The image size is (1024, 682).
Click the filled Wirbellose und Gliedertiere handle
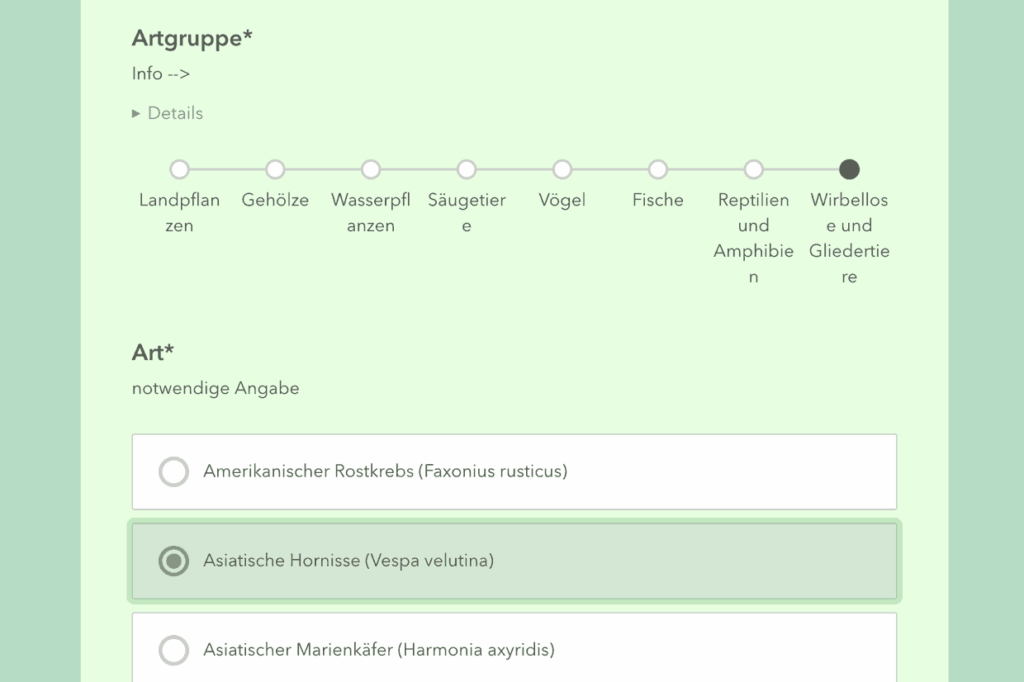click(849, 170)
